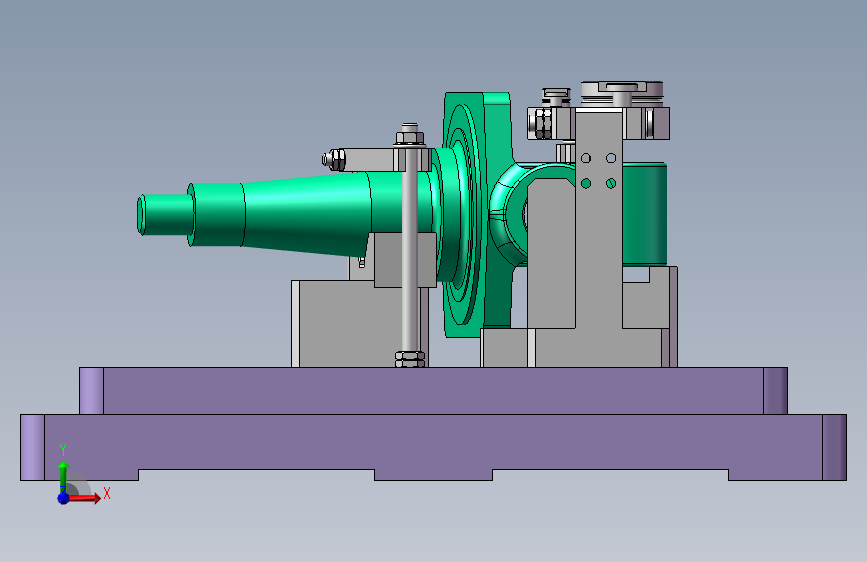Select the horizontal gray clamp bar above spindle
This screenshot has width=867, height=562.
click(382, 159)
